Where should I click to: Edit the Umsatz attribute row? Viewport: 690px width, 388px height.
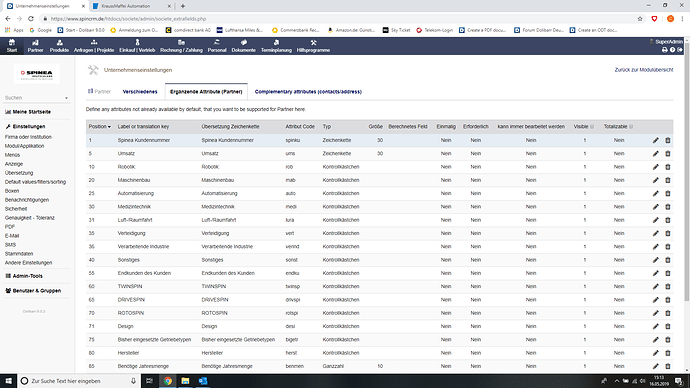[x=656, y=154]
